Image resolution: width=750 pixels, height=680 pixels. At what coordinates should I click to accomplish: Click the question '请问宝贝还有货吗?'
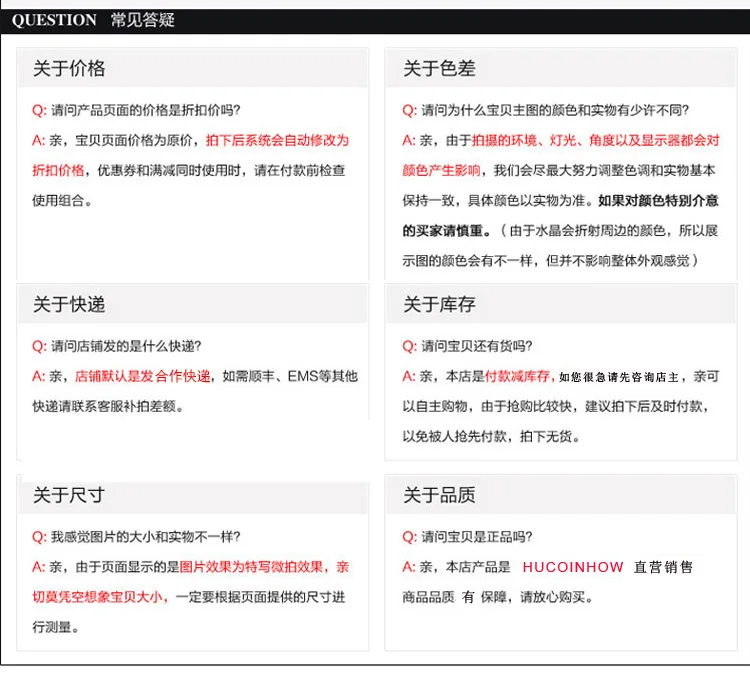point(476,346)
